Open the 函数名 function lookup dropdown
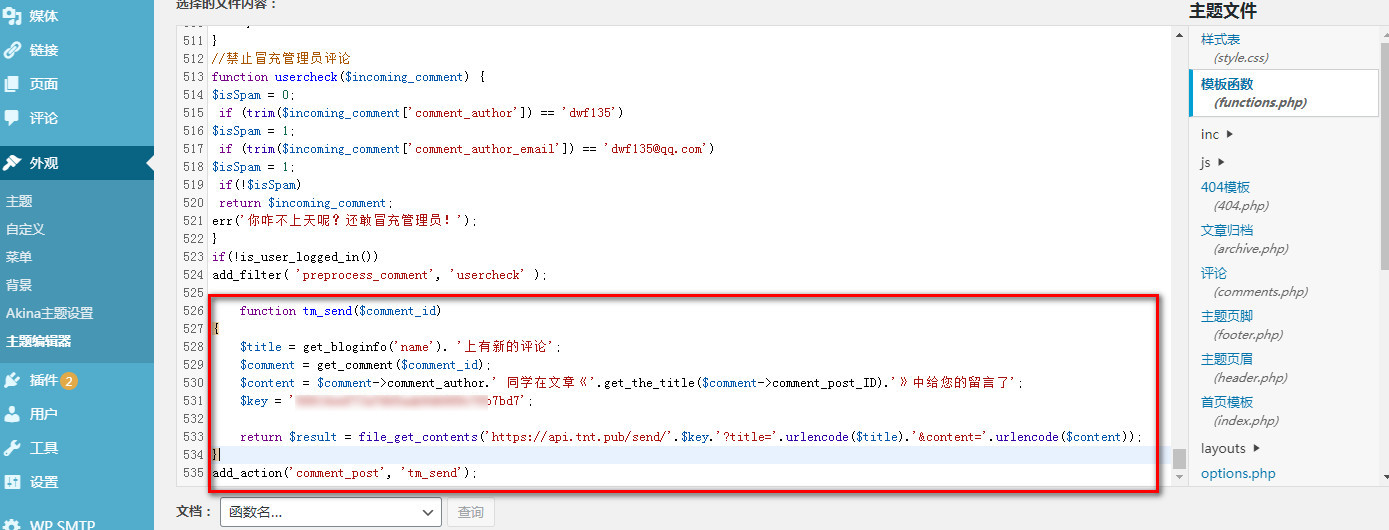This screenshot has height=530, width=1389. pos(331,512)
